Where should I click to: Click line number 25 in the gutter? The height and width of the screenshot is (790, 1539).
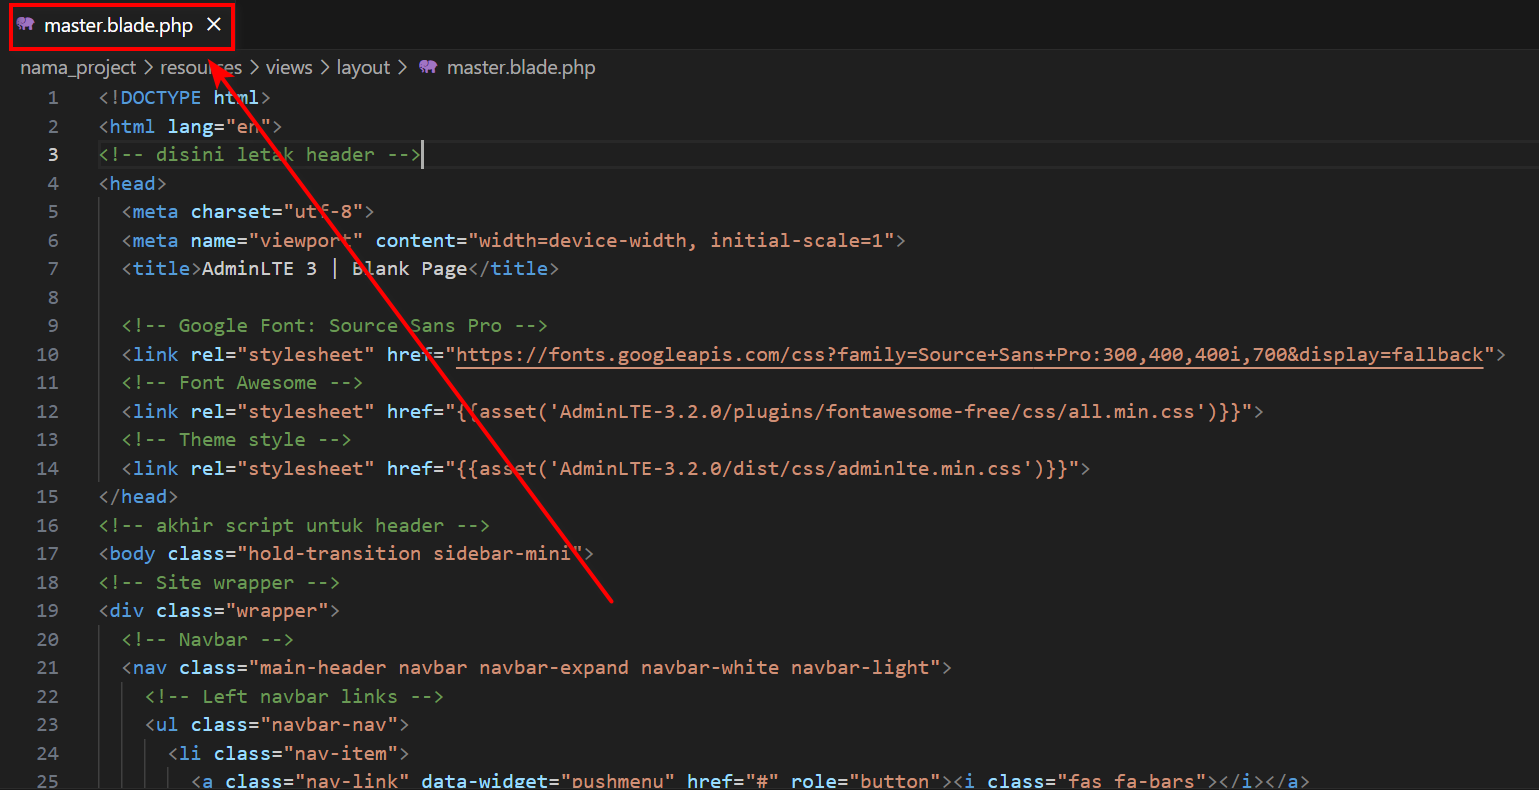tap(48, 781)
